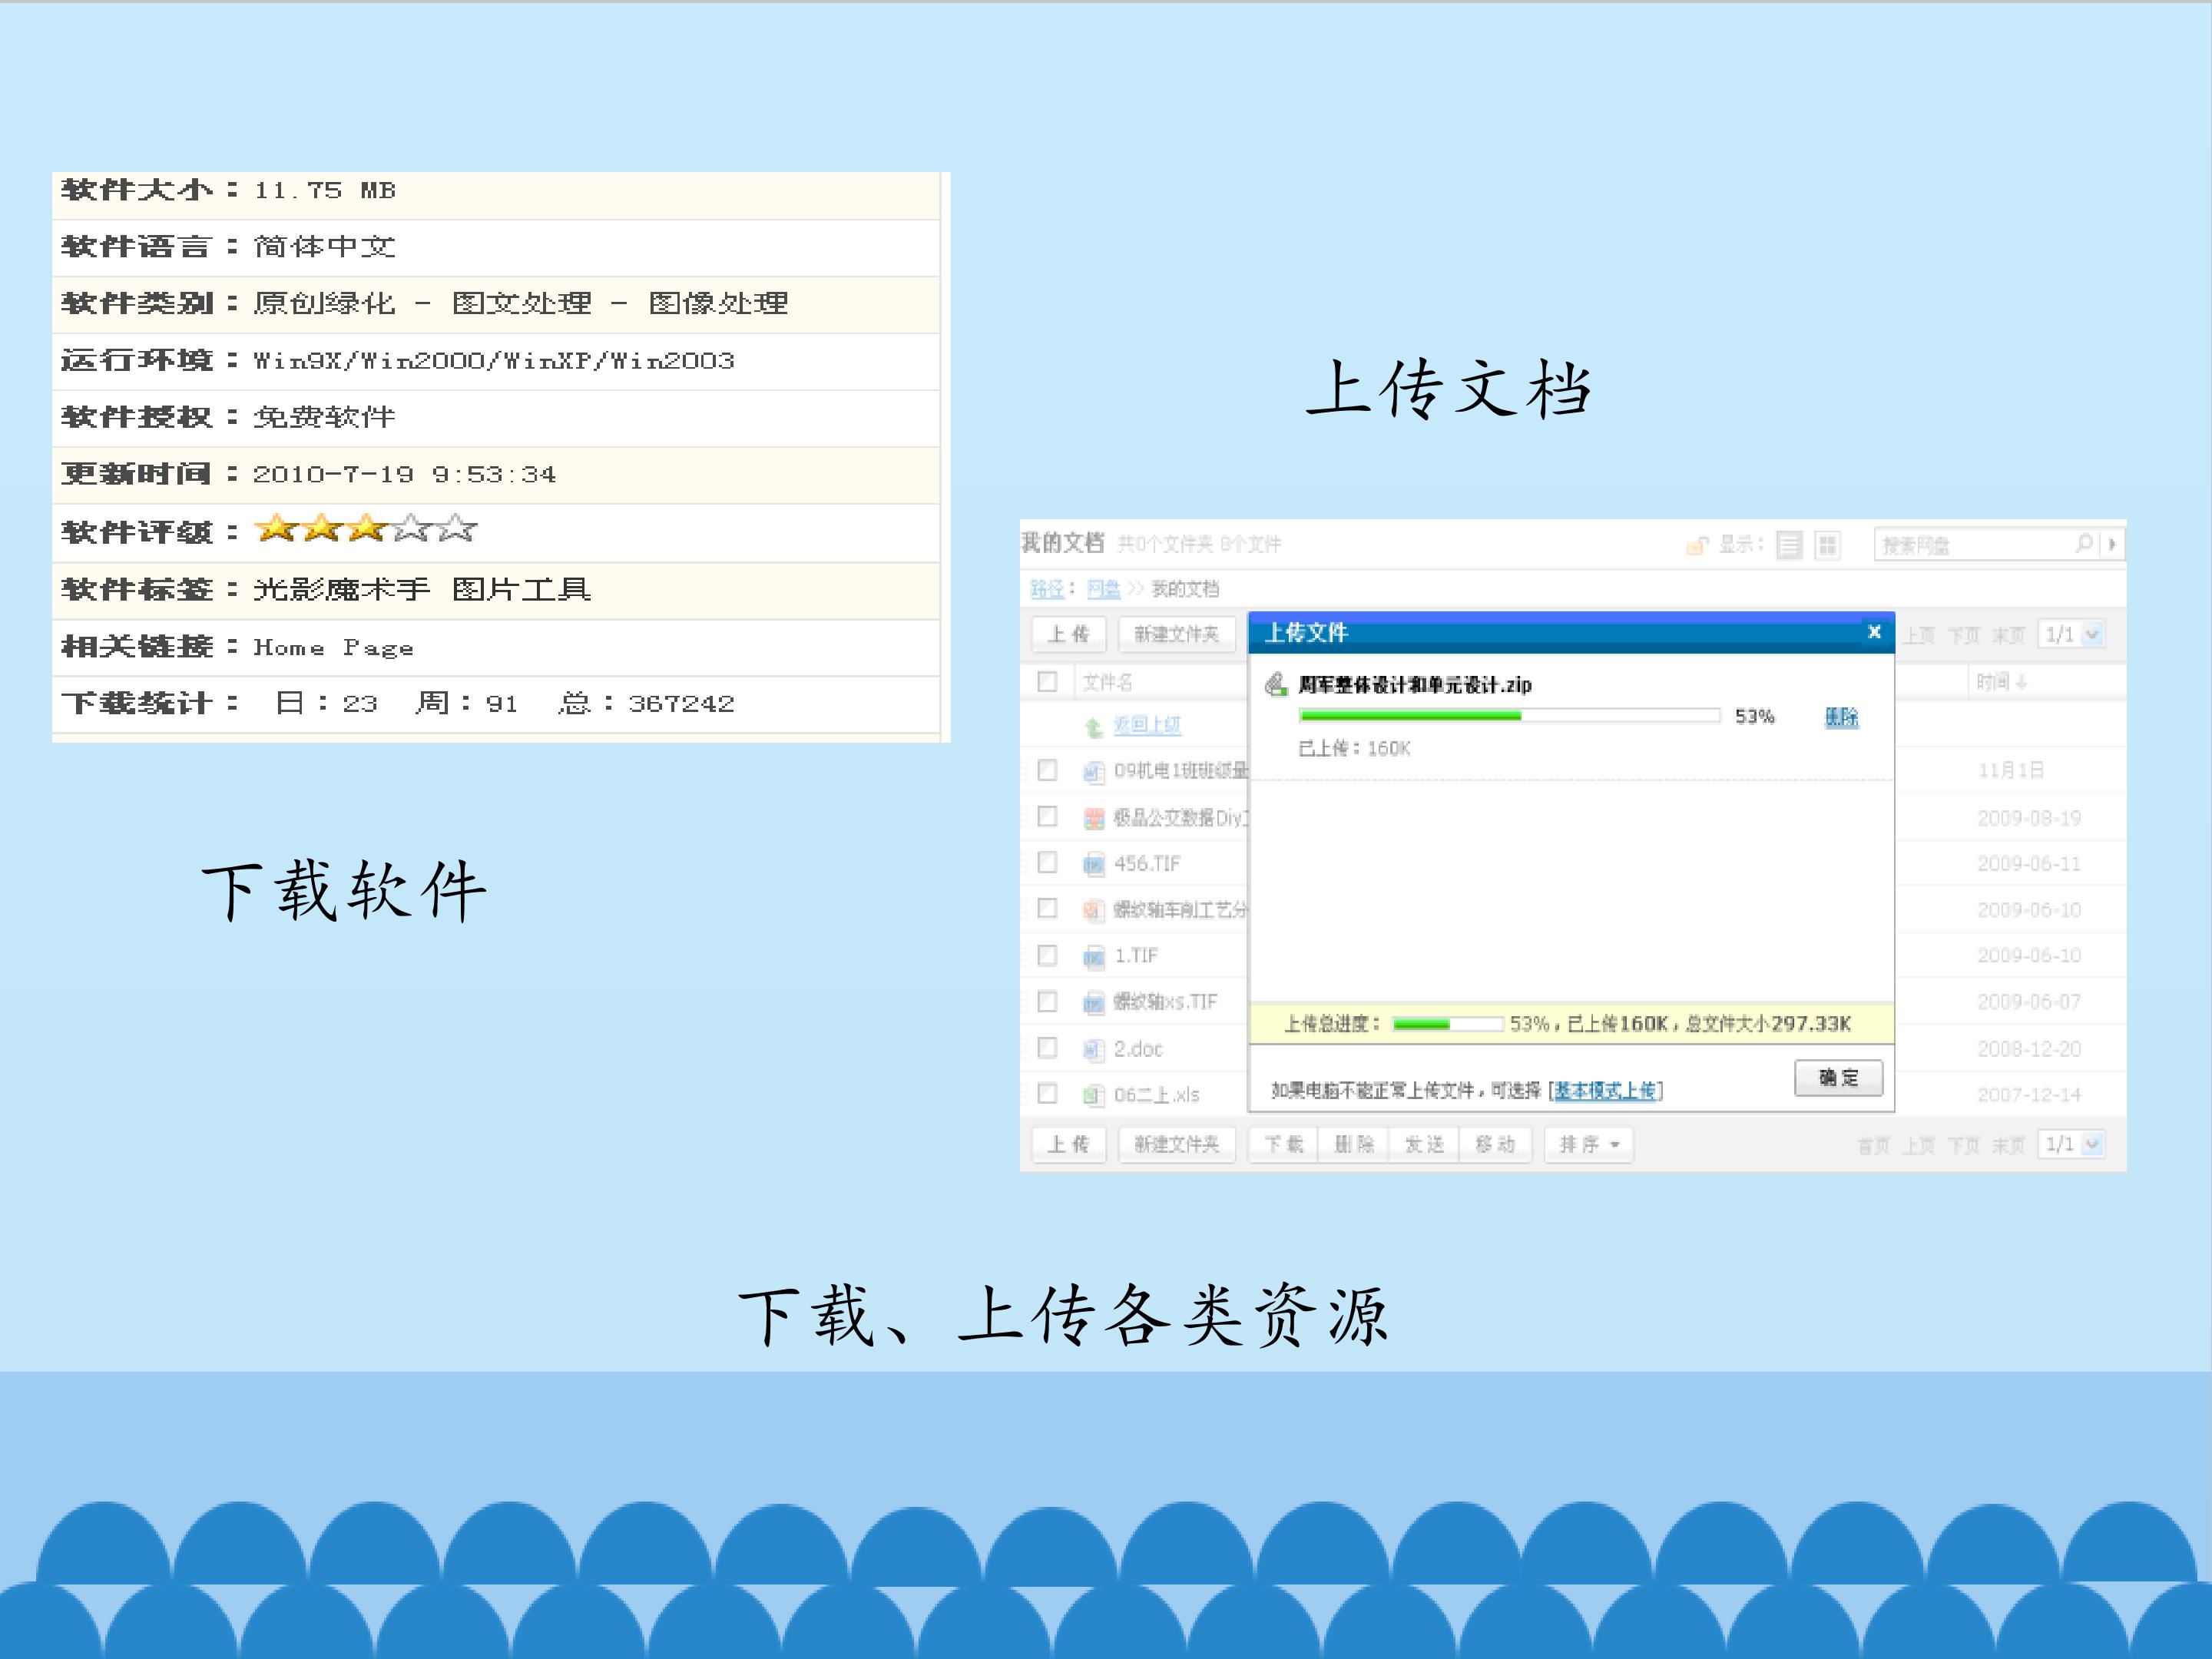Click the lock icon beside 显示
The image size is (2212, 1659).
pyautogui.click(x=1697, y=545)
